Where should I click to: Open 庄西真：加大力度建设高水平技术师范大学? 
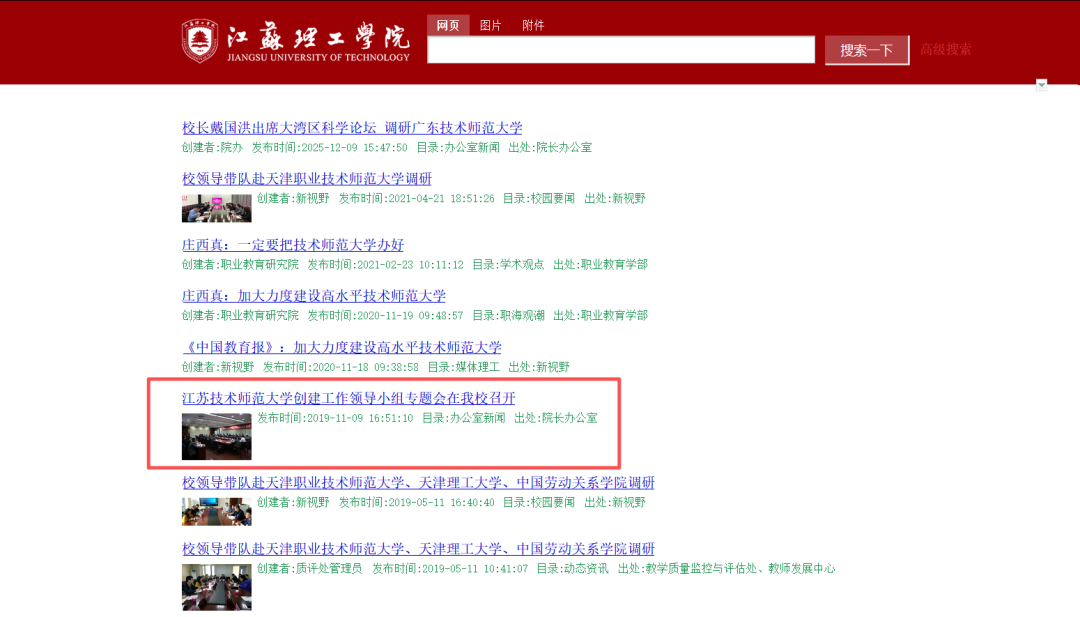(x=317, y=295)
